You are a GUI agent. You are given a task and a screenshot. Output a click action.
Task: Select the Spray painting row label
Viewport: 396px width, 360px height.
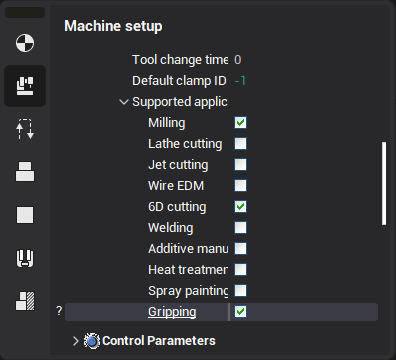click(188, 291)
